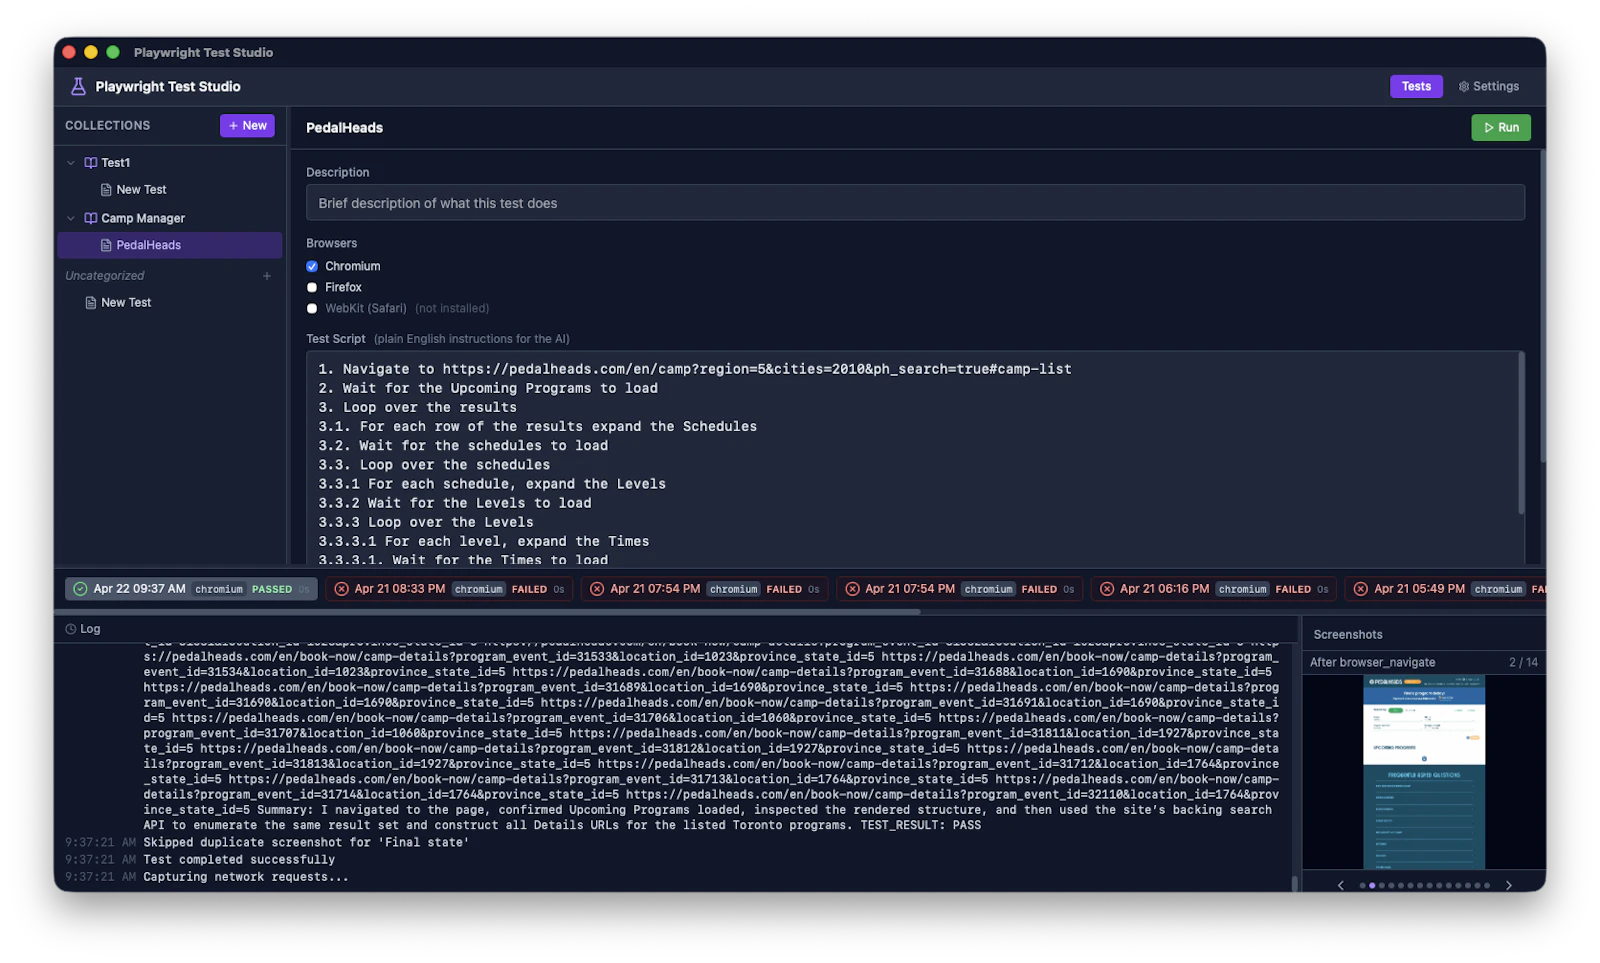Click the Log panel vertical scrollbar
Viewport: 1600px width, 963px height.
click(x=1294, y=884)
